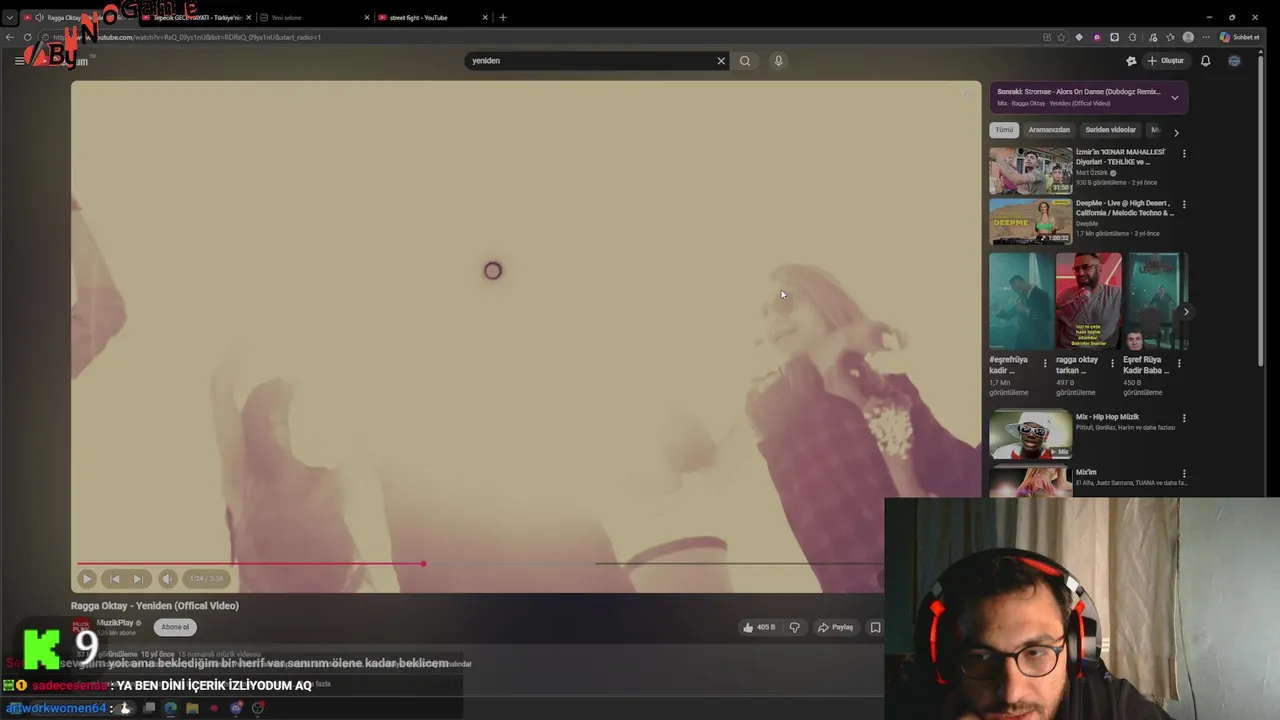
Task: Open browser three-dot settings menu
Action: click(x=1205, y=37)
